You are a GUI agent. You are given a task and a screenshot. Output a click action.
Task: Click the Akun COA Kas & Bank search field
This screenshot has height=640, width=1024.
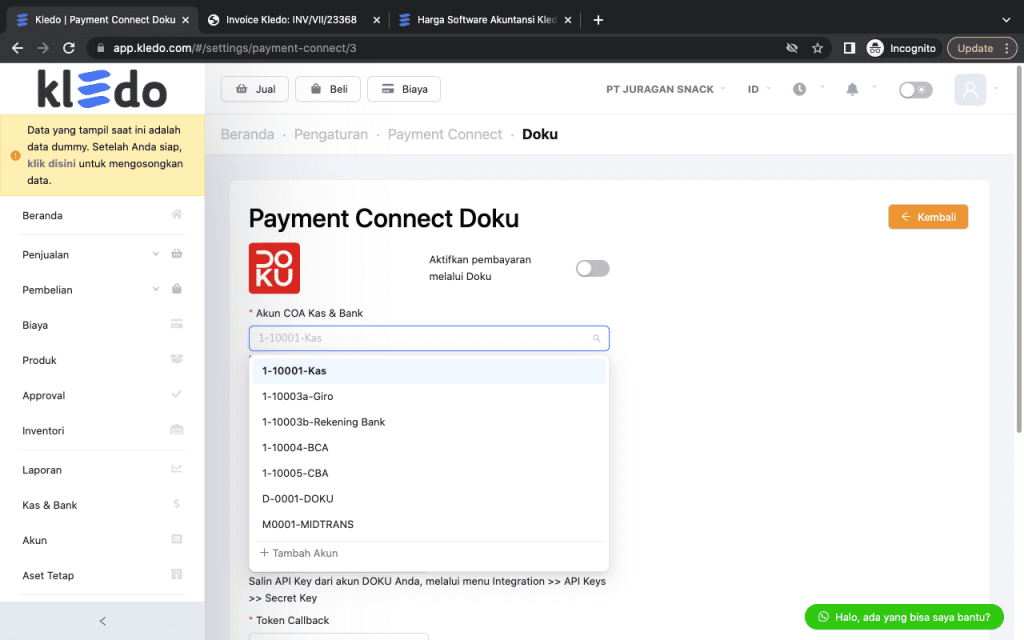tap(429, 338)
